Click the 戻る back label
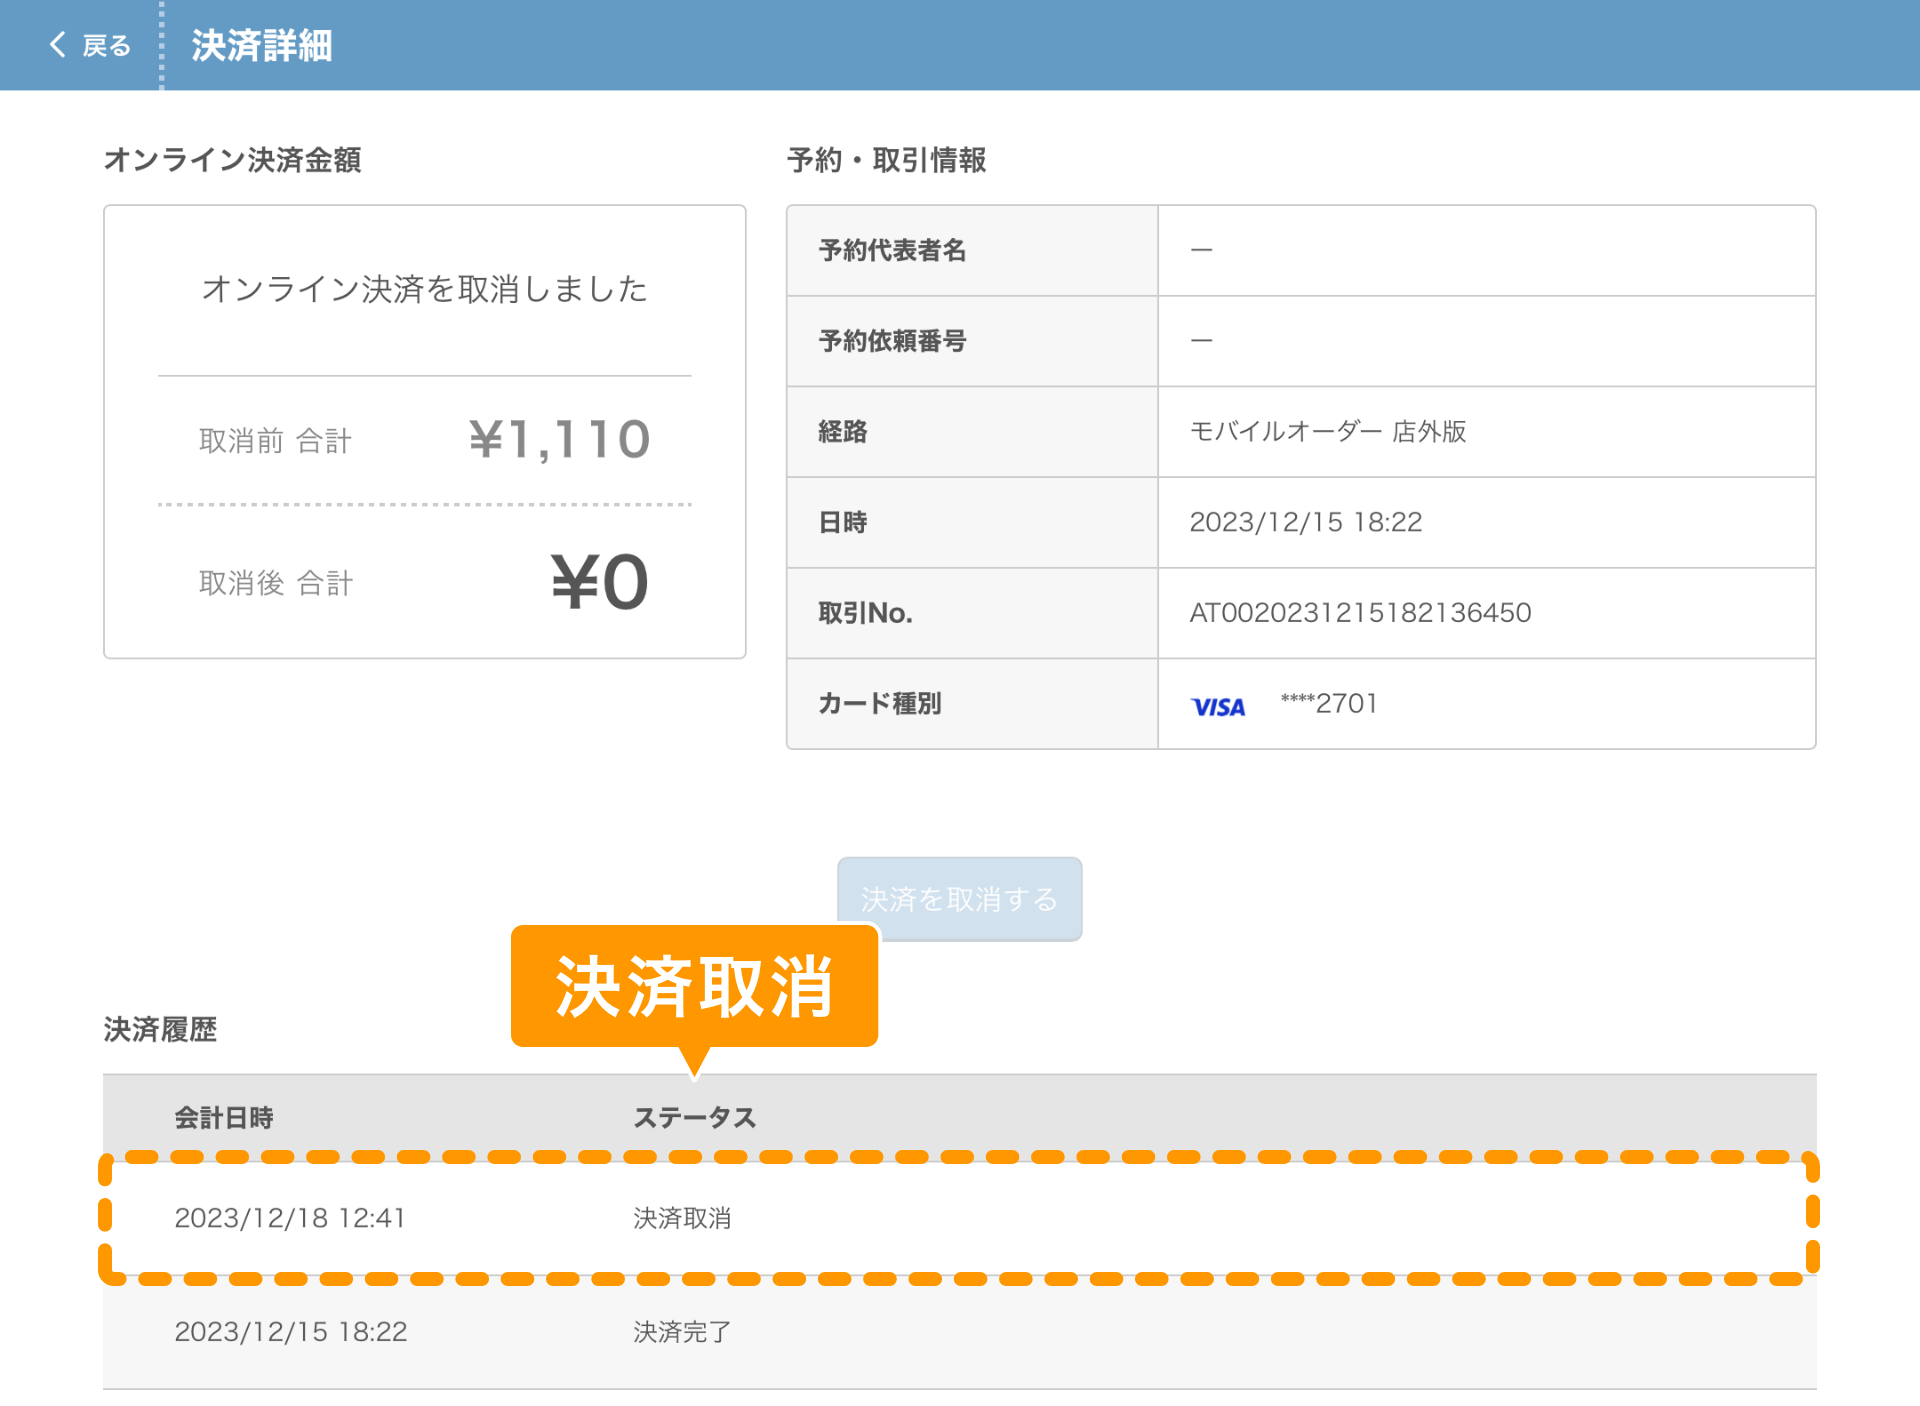Screen dimensions: 1920x1406 [x=106, y=46]
